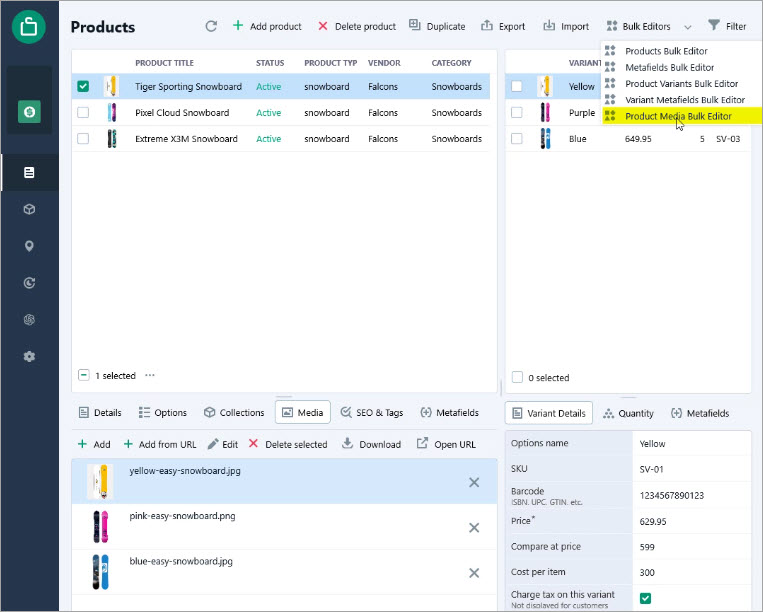Viewport: 763px width, 612px height.
Task: Open the Products list sidebar icon
Action: click(x=29, y=172)
